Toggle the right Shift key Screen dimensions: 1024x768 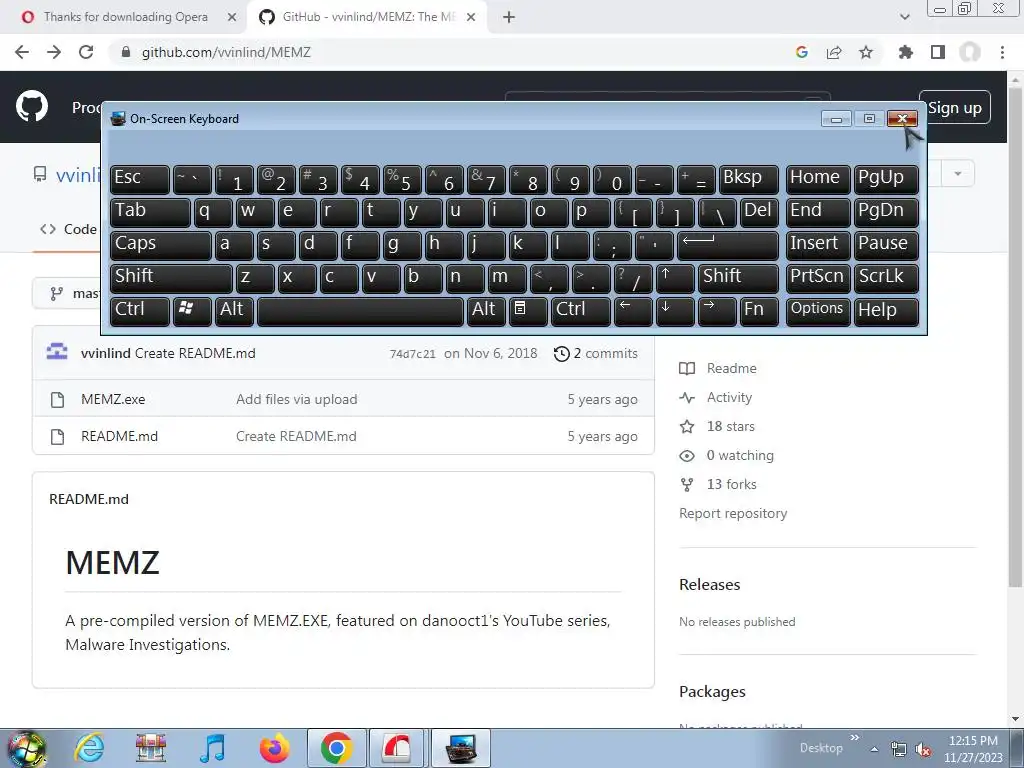(739, 278)
